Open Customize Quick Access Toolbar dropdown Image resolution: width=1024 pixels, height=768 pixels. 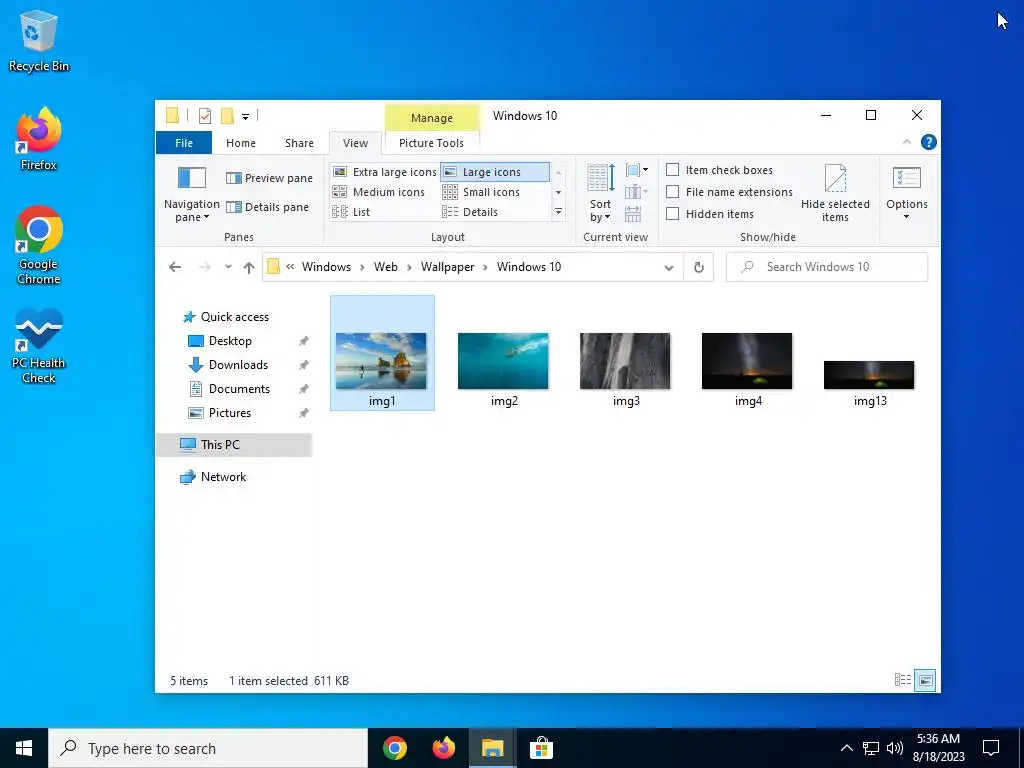pos(246,116)
